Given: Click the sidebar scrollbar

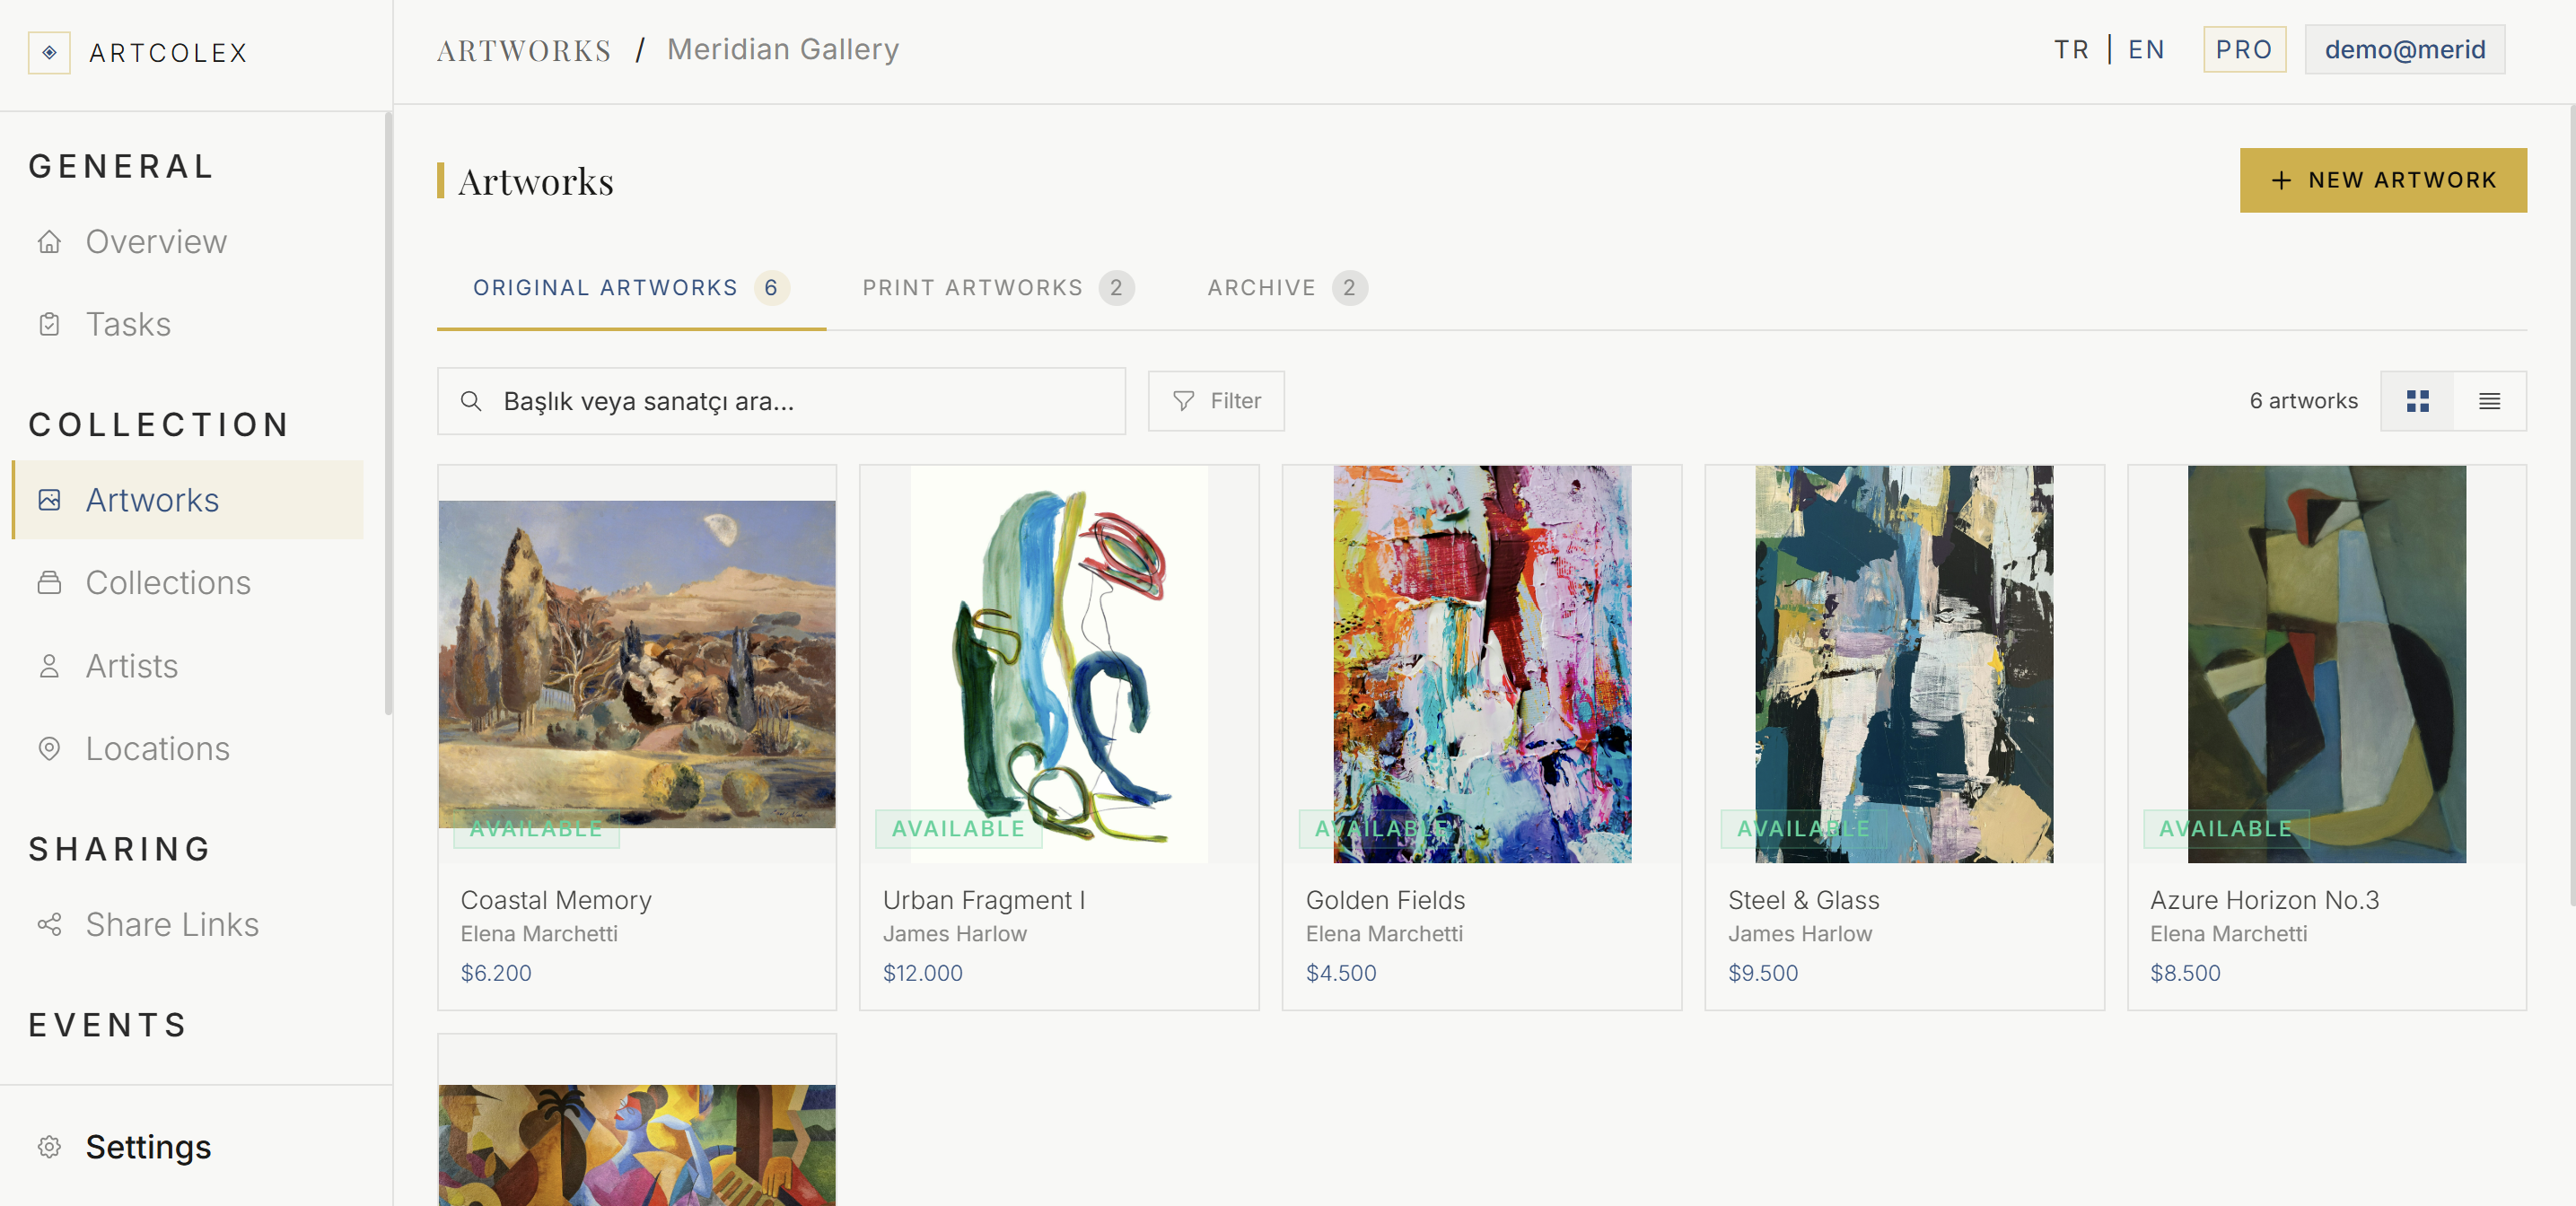Looking at the screenshot, I should tap(388, 414).
